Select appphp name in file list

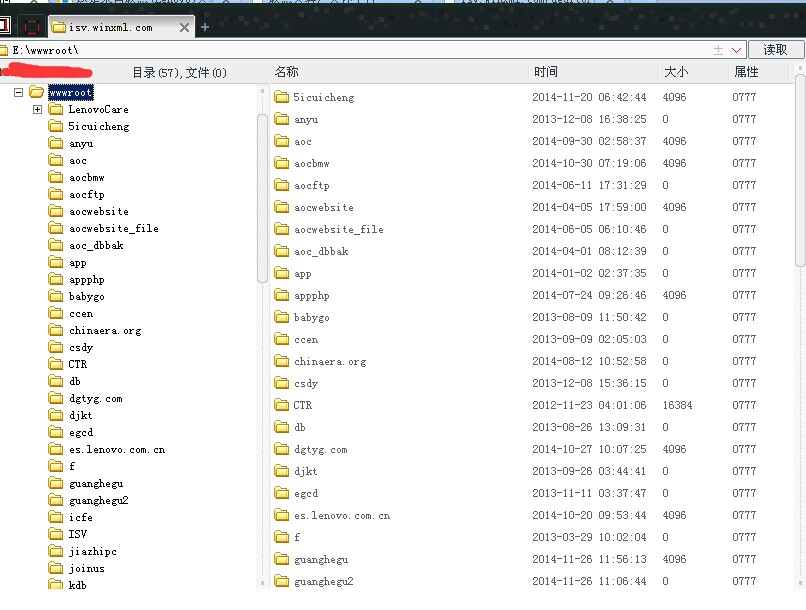pos(312,295)
